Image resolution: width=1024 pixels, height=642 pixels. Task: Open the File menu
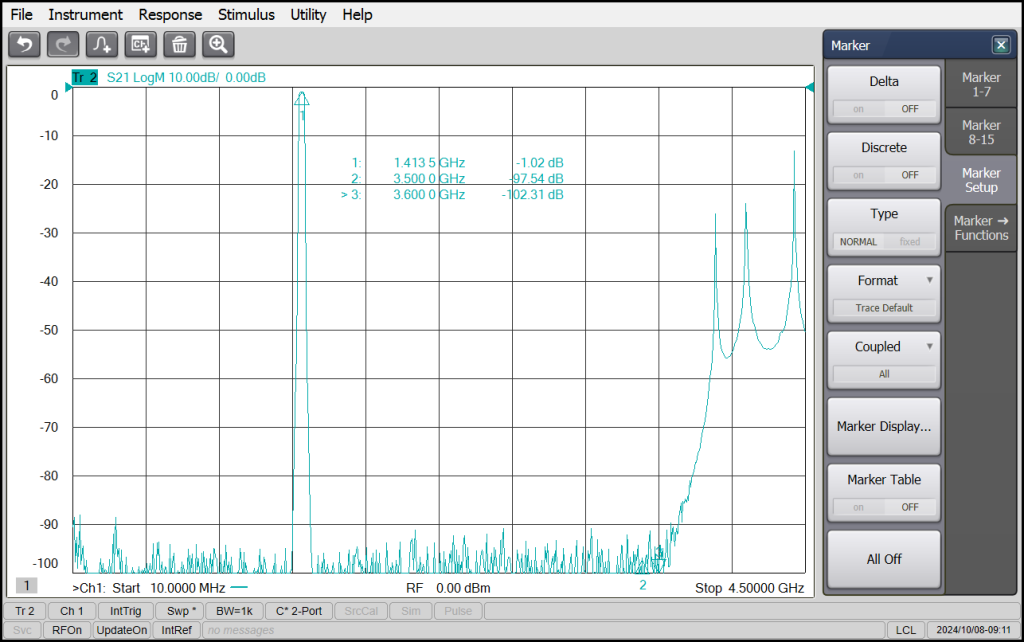point(22,14)
